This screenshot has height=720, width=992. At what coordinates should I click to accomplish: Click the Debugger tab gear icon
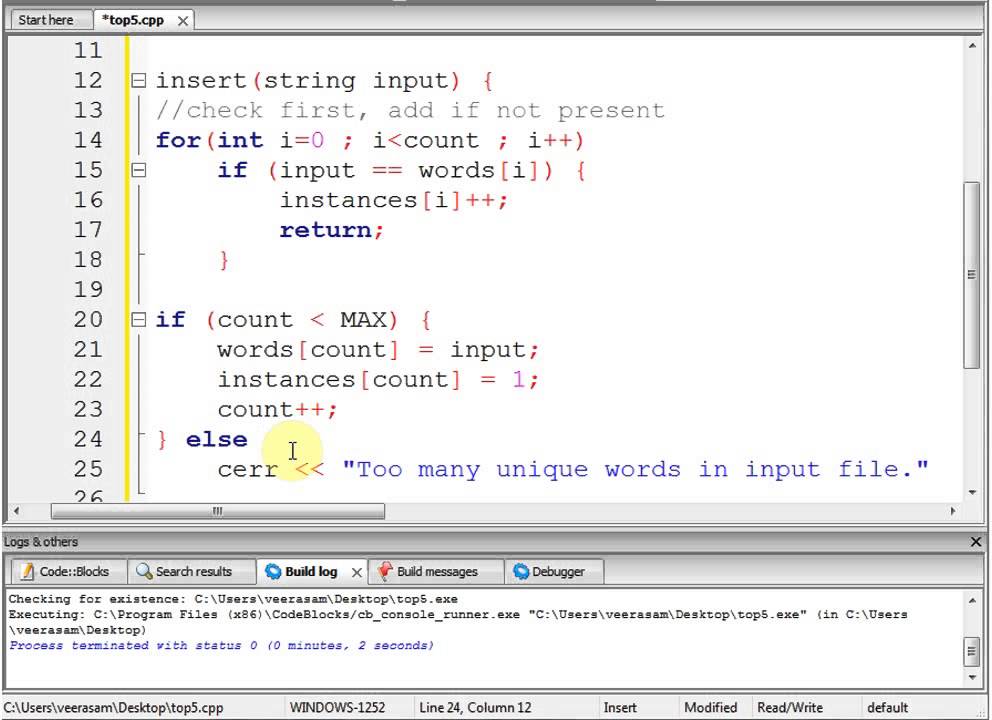coord(521,571)
